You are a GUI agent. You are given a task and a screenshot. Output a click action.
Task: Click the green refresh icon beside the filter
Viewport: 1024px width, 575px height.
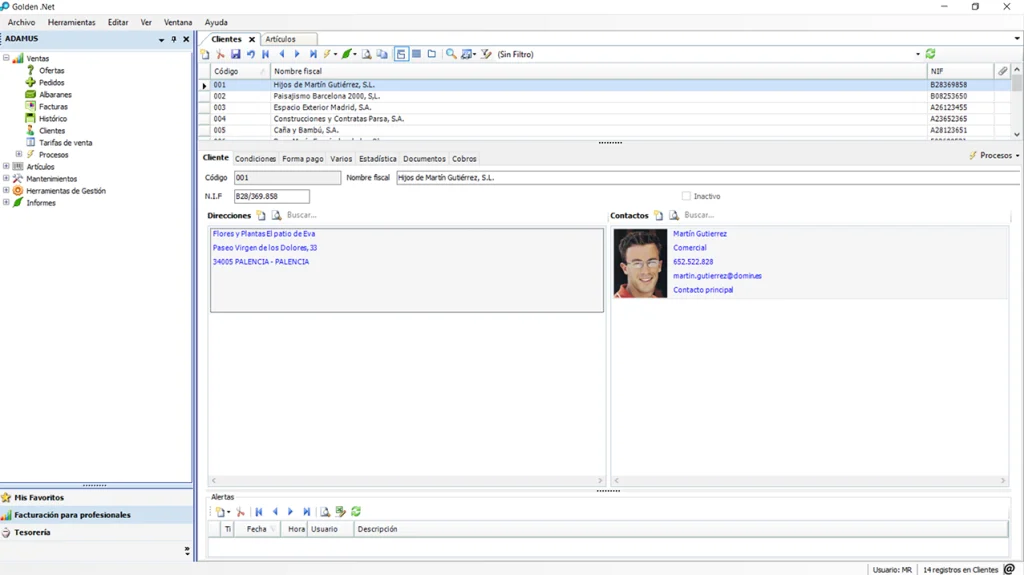931,54
